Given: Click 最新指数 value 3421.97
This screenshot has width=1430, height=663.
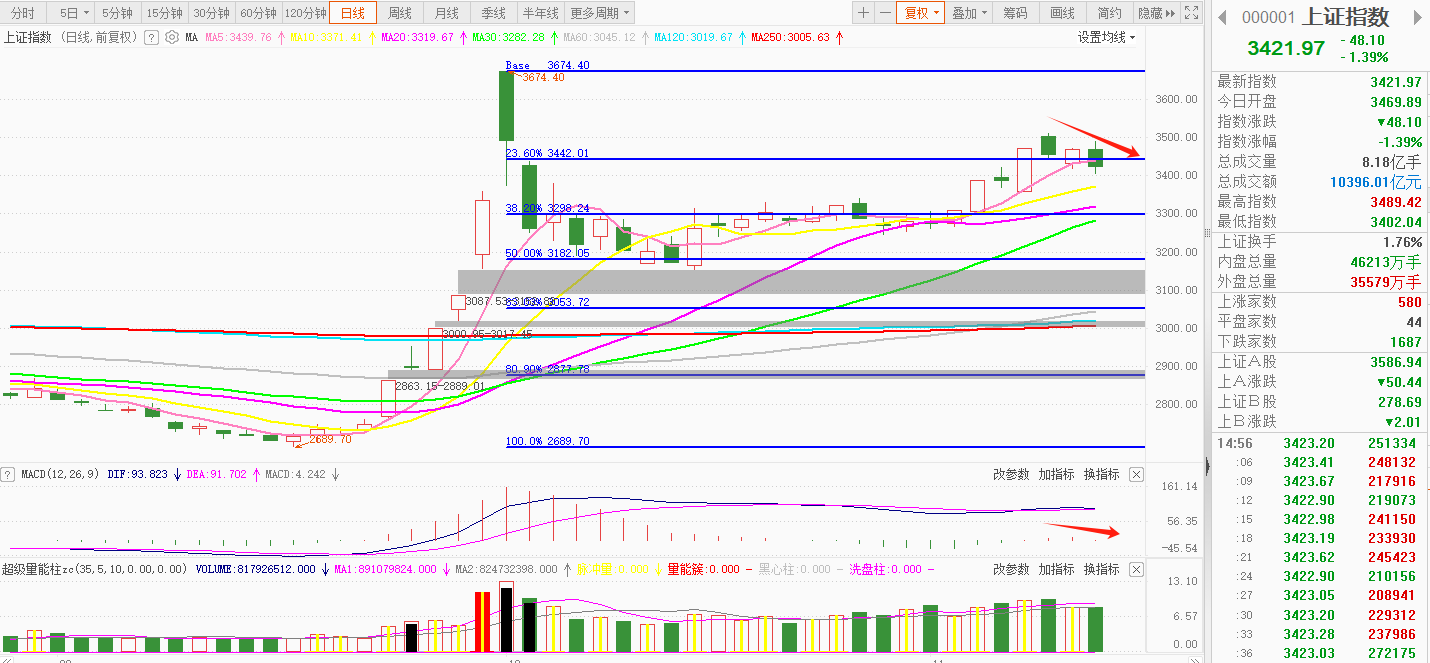Looking at the screenshot, I should coord(1395,82).
